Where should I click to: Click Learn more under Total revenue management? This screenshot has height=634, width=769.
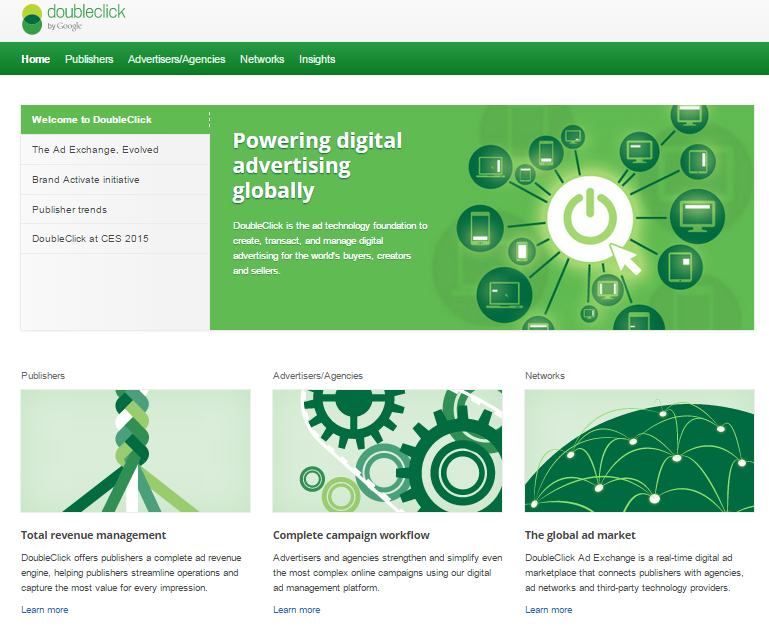pyautogui.click(x=45, y=609)
